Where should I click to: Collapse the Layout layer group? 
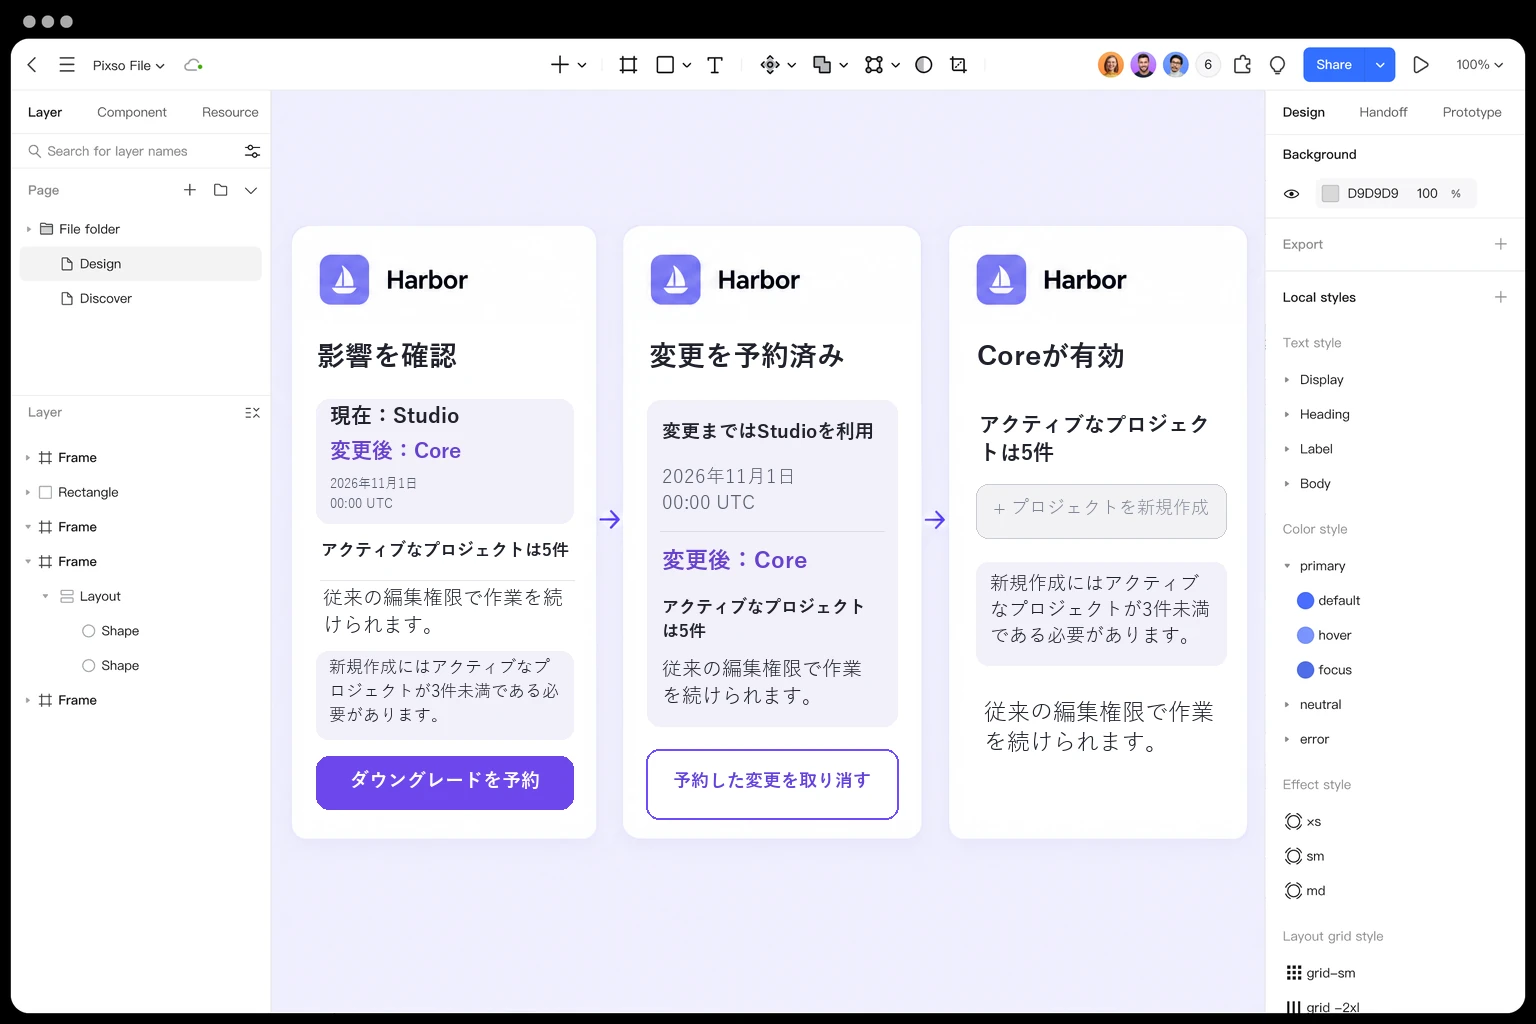click(45, 596)
